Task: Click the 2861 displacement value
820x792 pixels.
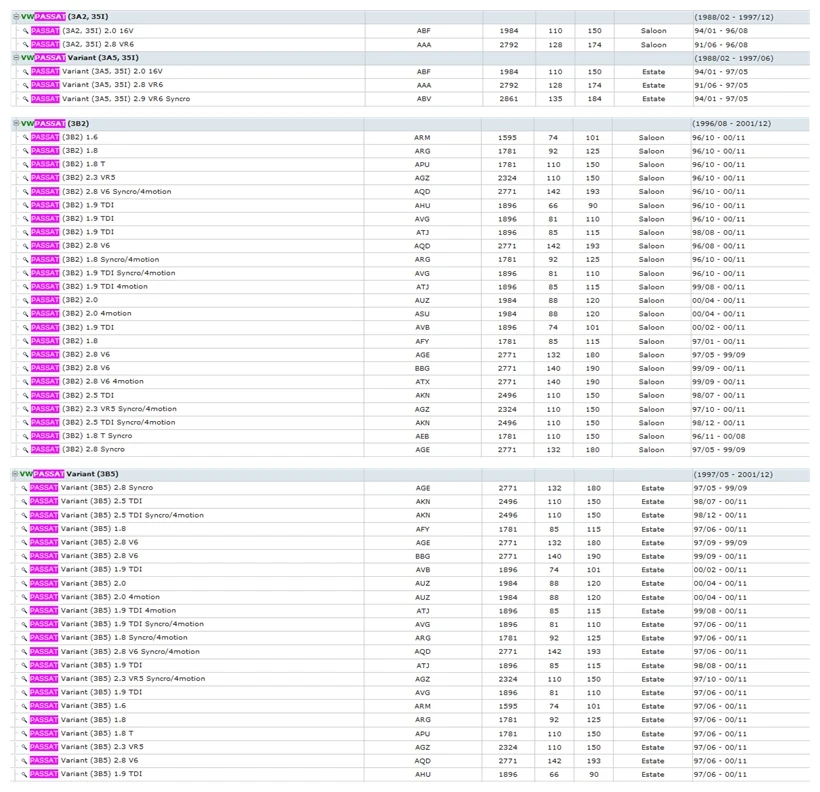Action: click(x=509, y=99)
